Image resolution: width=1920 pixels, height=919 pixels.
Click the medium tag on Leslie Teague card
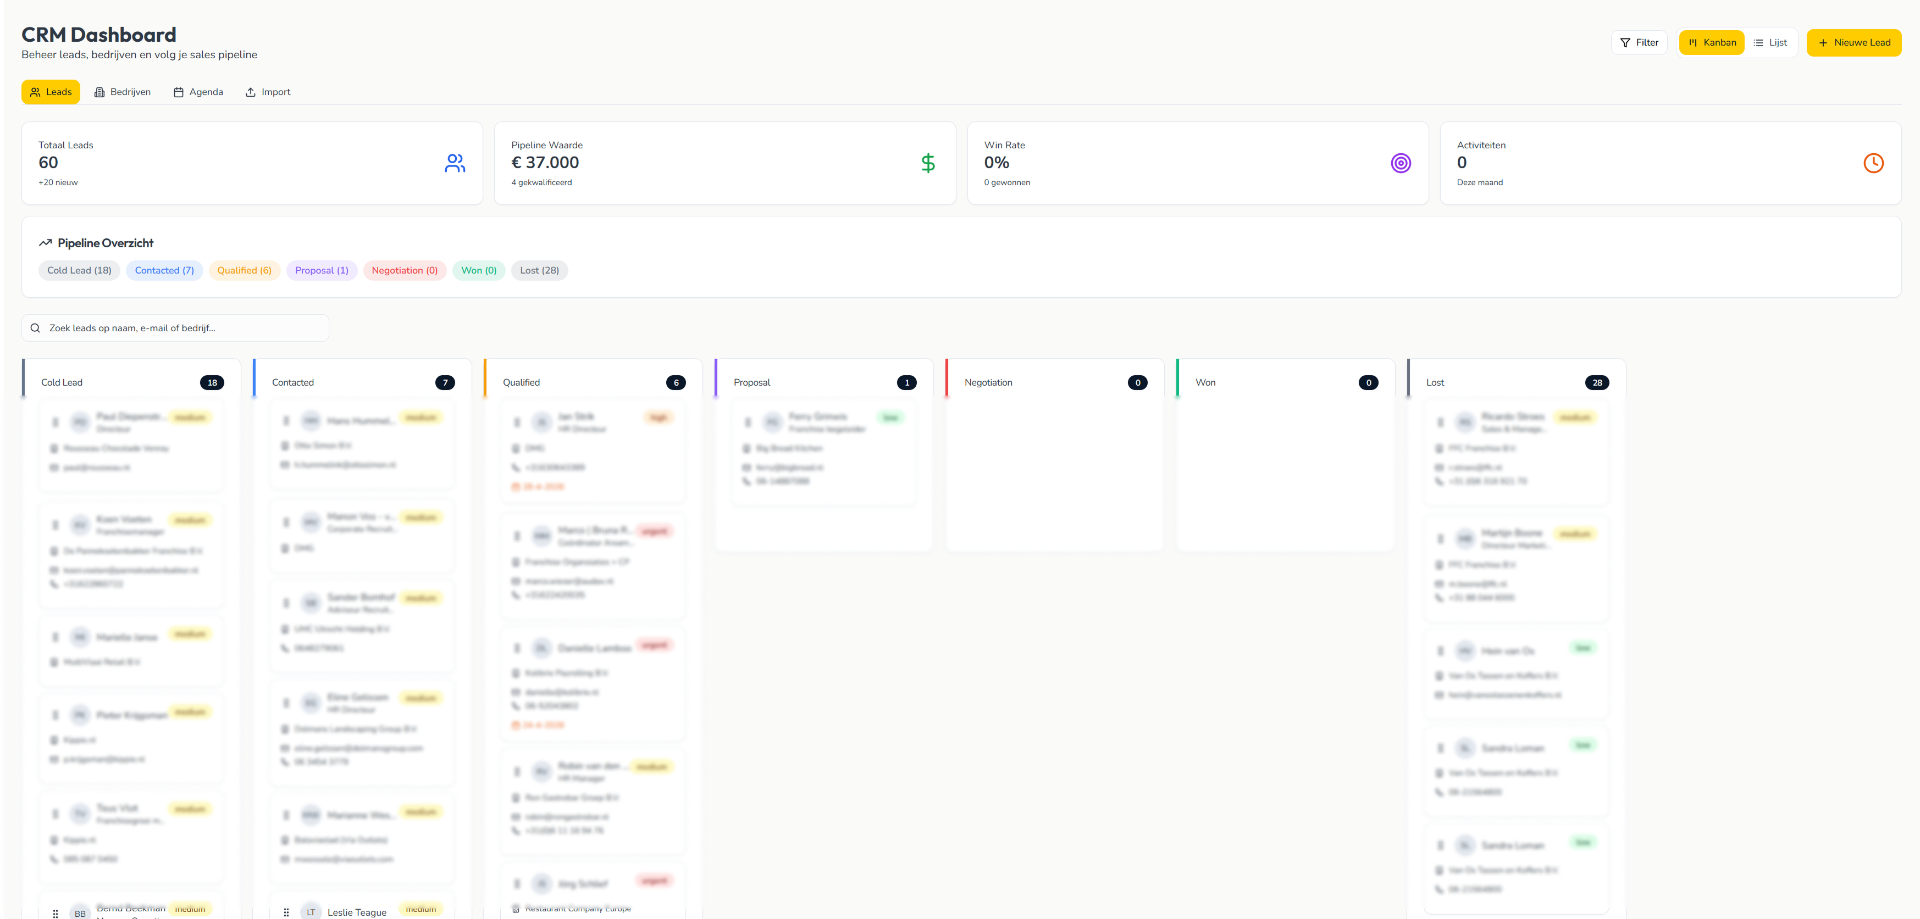(x=421, y=909)
